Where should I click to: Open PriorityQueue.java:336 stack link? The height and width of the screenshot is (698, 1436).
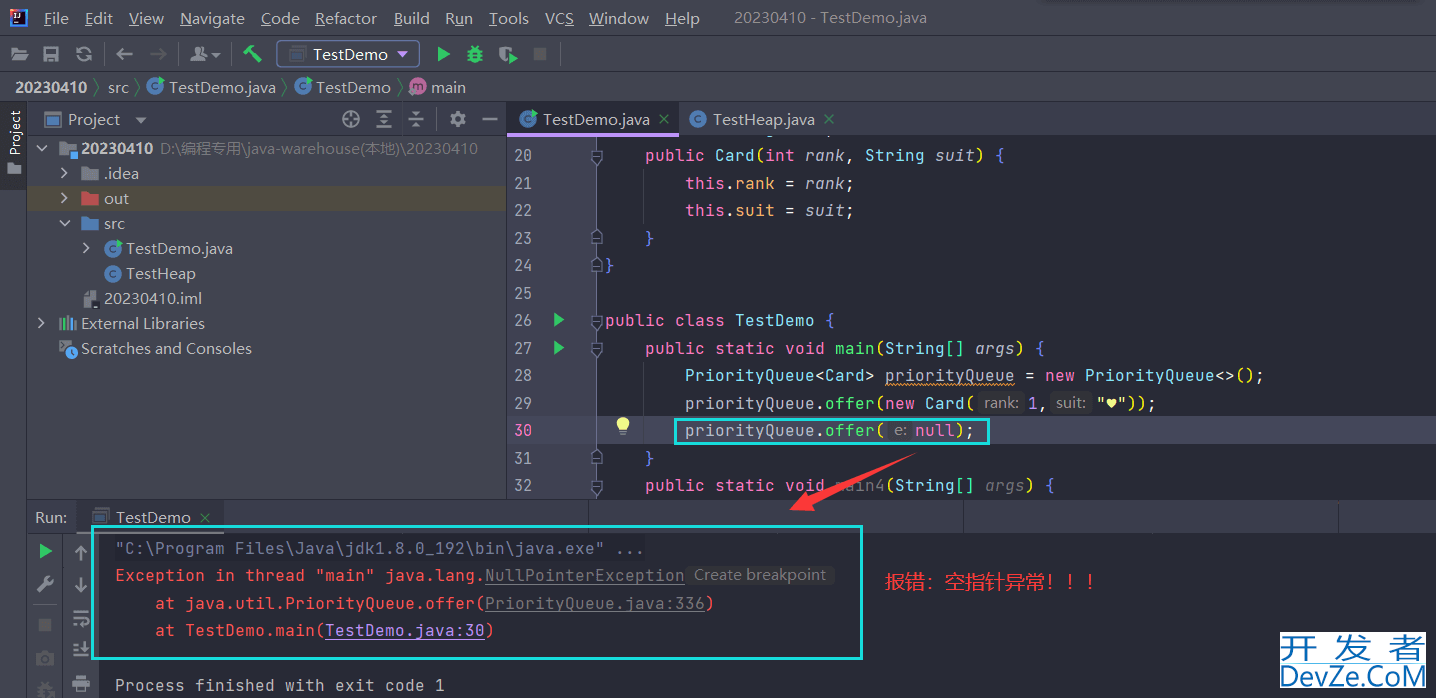coord(595,604)
